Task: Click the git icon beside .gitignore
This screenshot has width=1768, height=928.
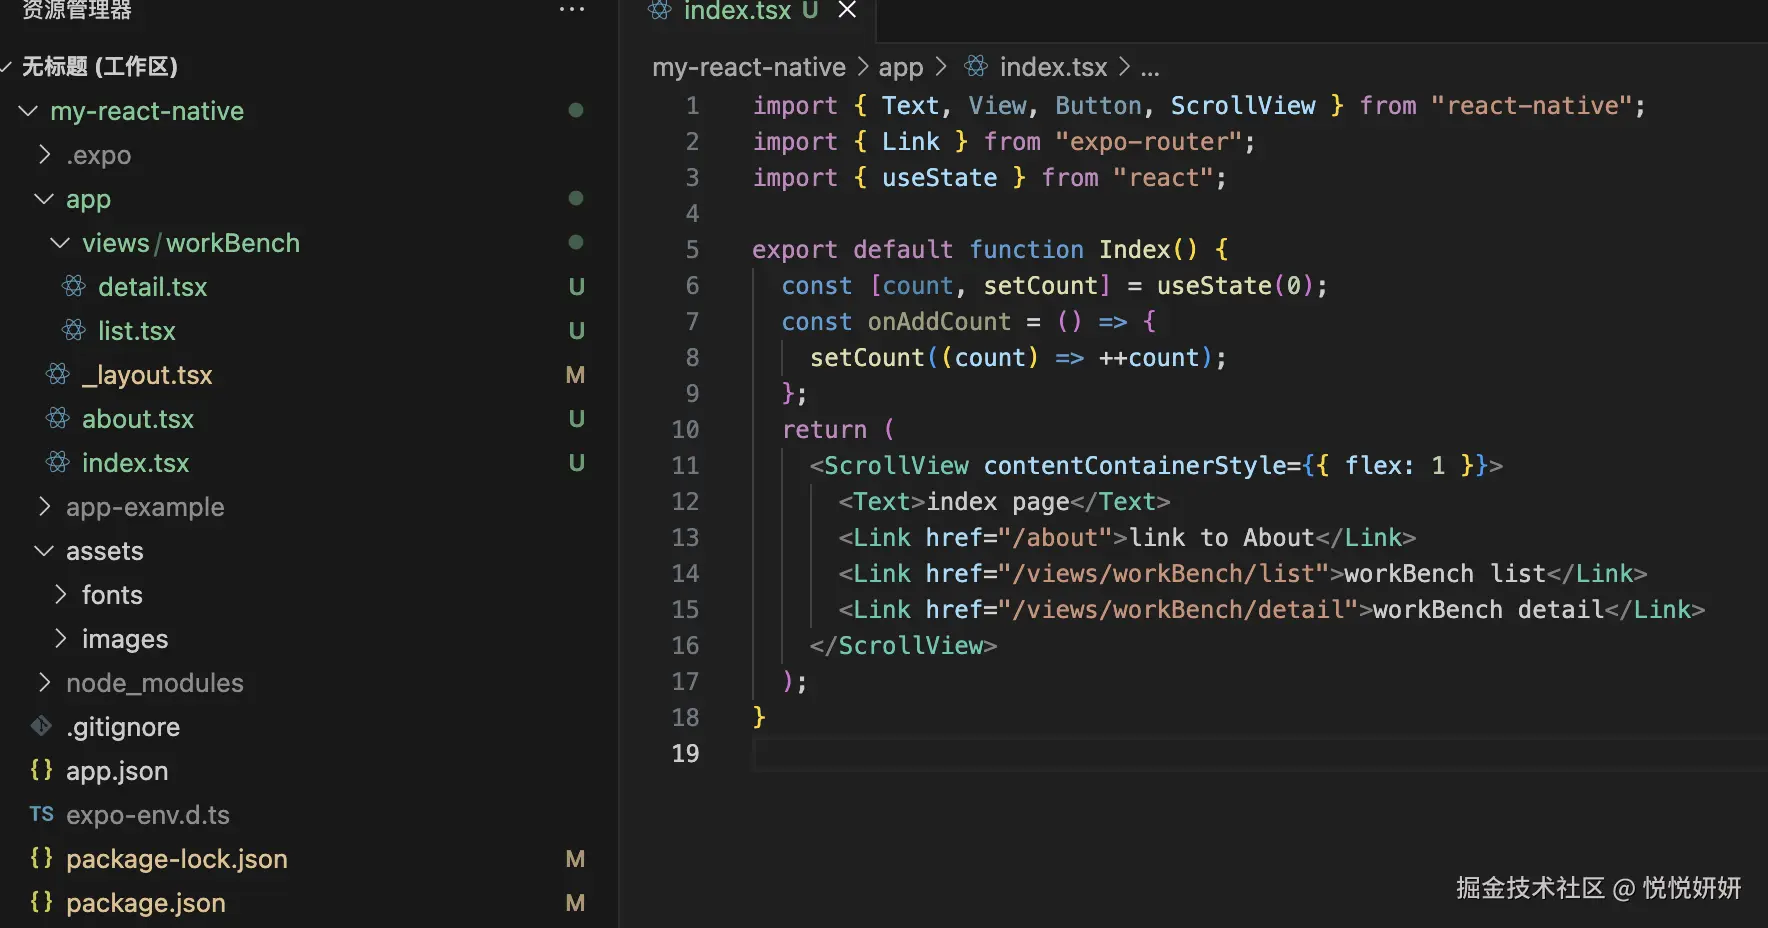Action: (41, 726)
